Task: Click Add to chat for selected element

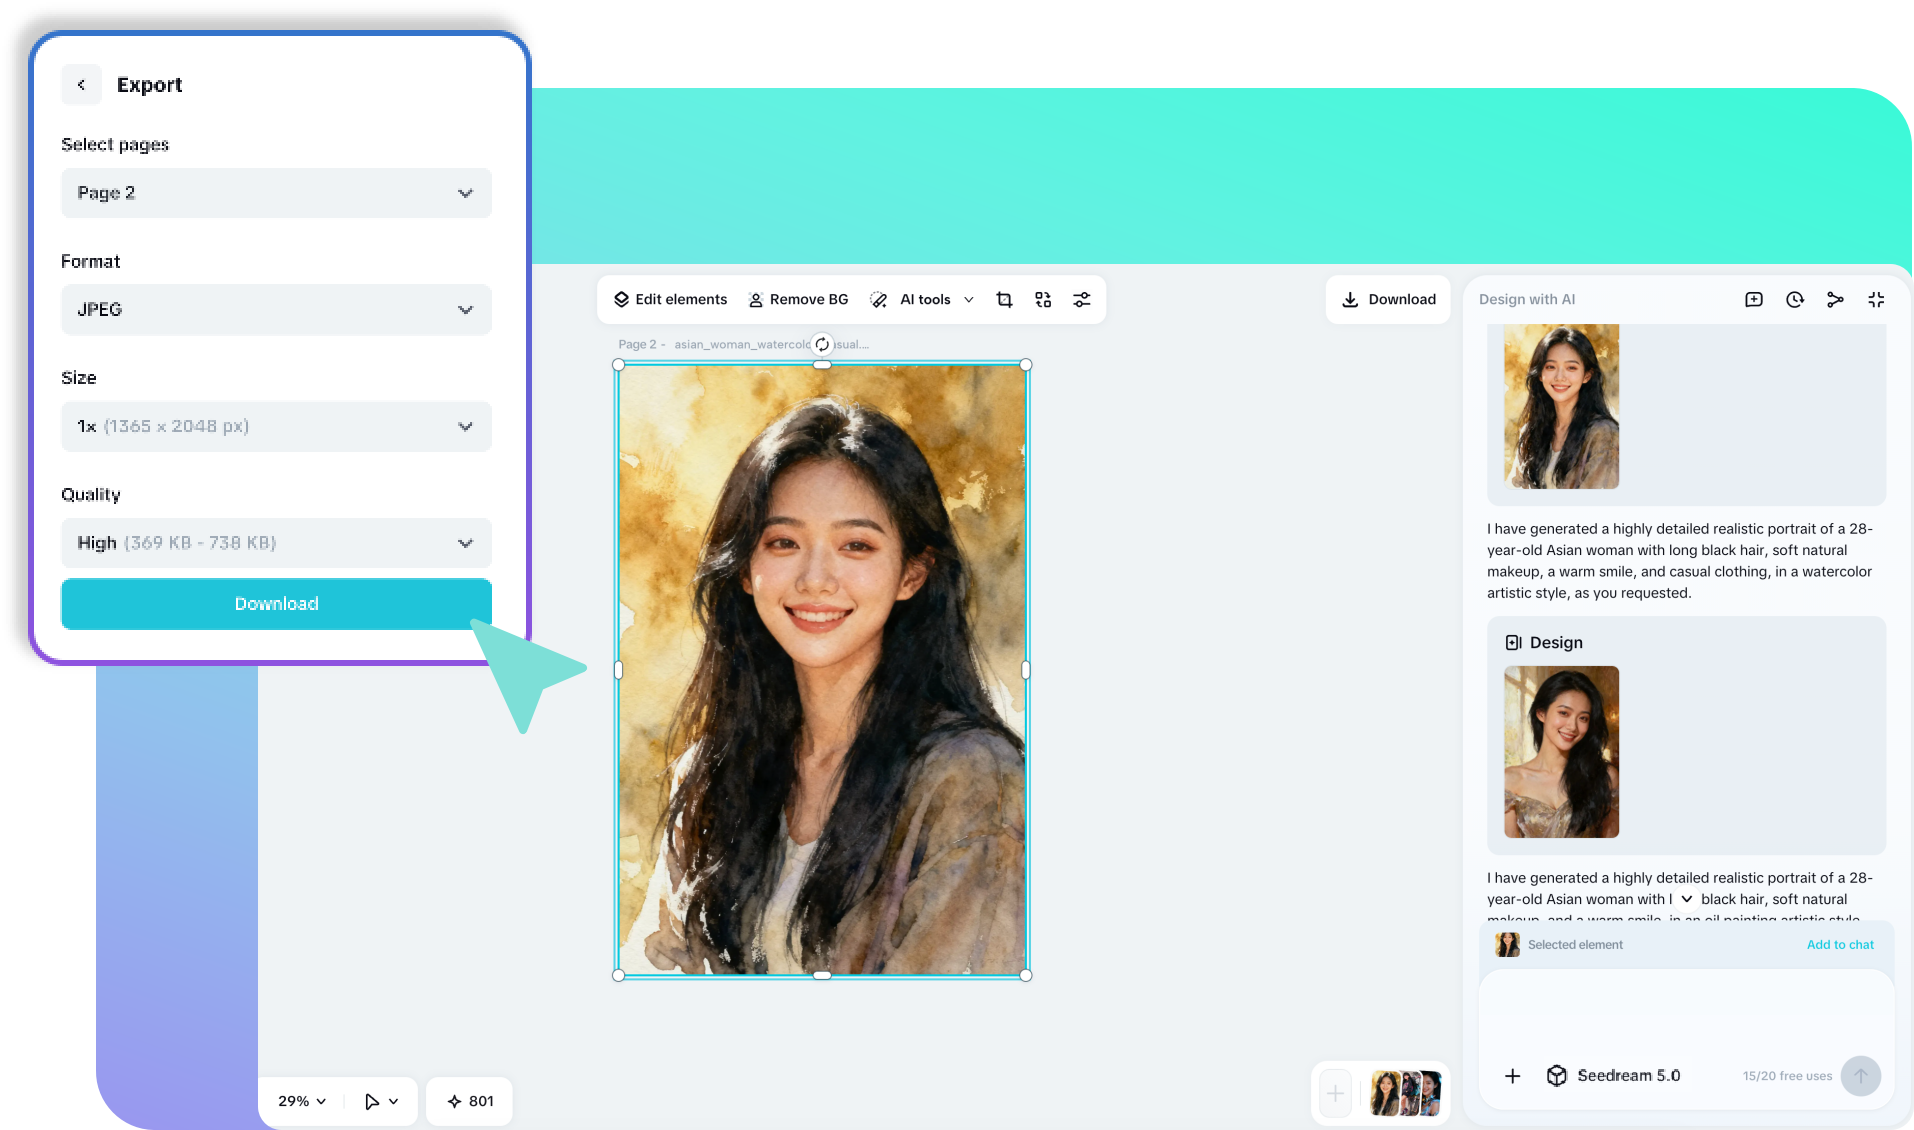Action: pyautogui.click(x=1840, y=944)
